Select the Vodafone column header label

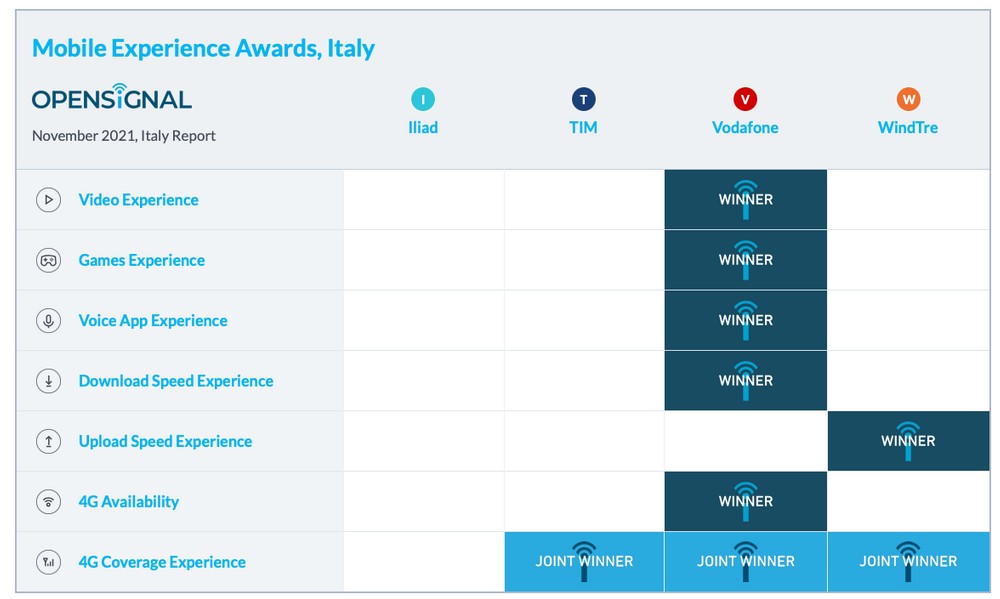click(x=745, y=128)
